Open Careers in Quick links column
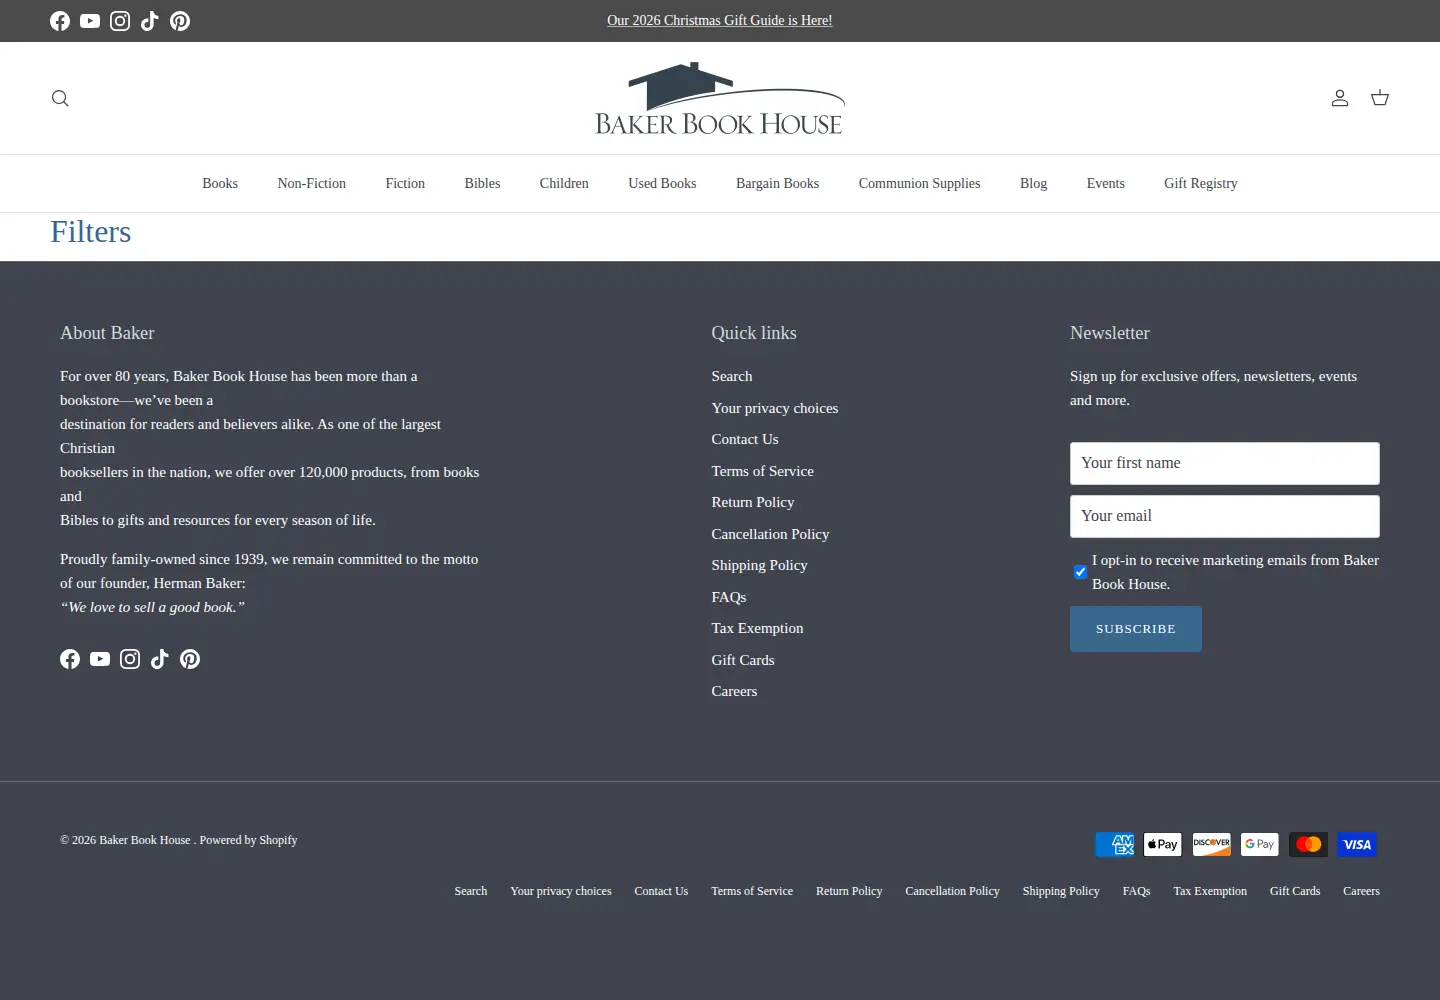Screen dimensions: 1440x1000 734,691
